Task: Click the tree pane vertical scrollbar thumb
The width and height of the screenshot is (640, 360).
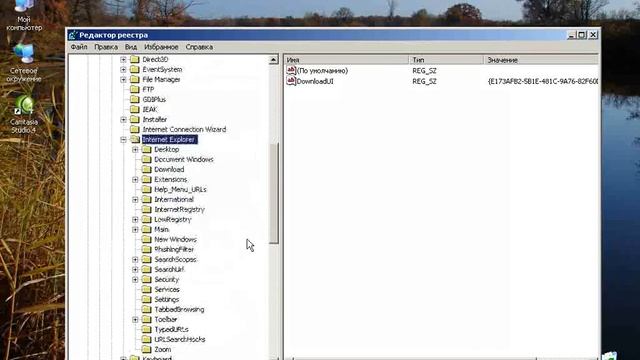Action: pos(274,193)
